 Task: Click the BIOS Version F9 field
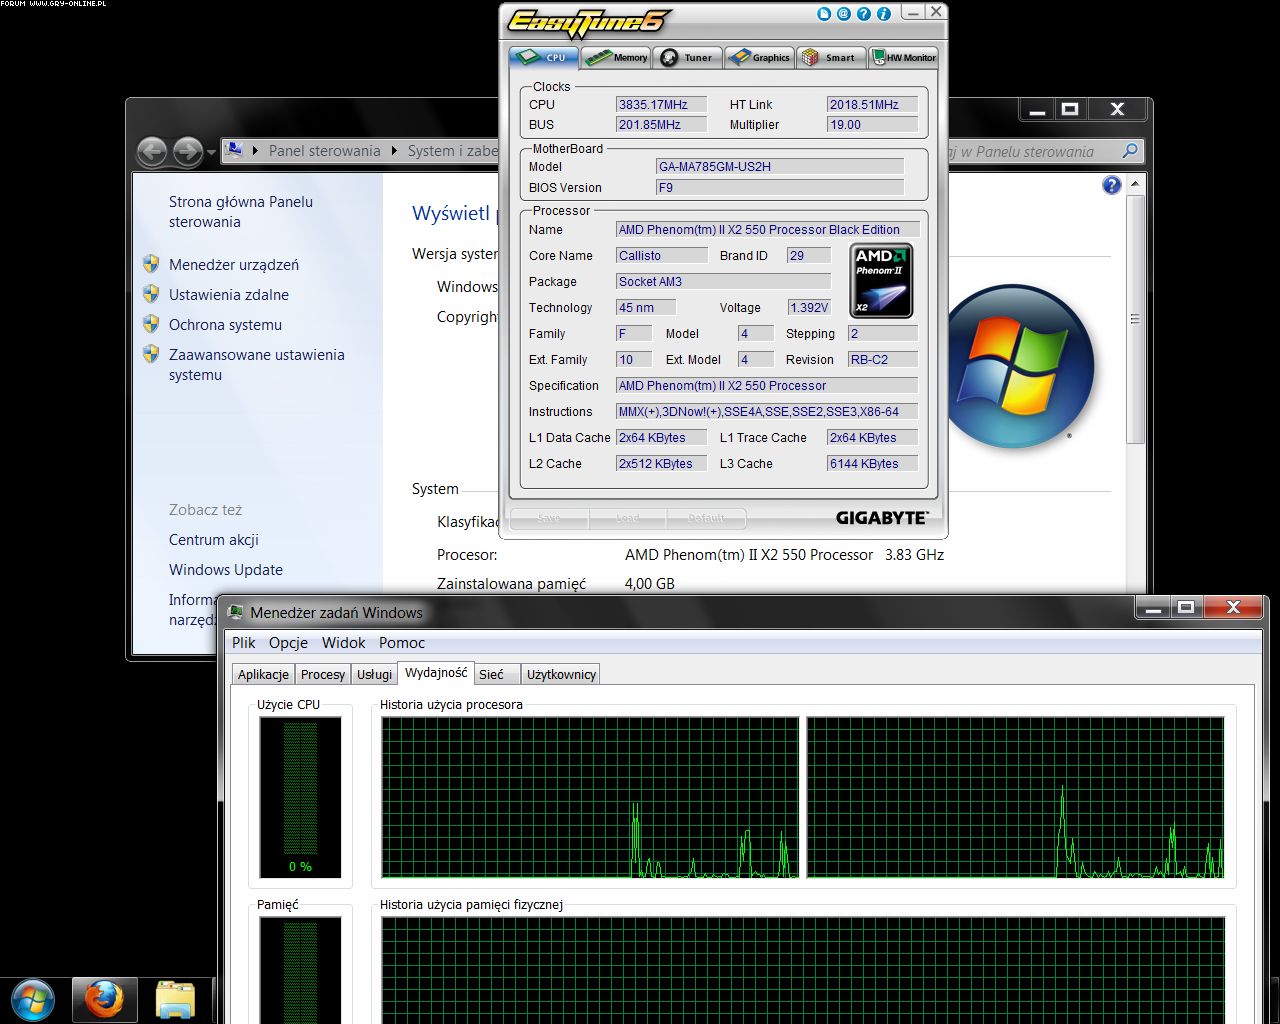pos(780,188)
